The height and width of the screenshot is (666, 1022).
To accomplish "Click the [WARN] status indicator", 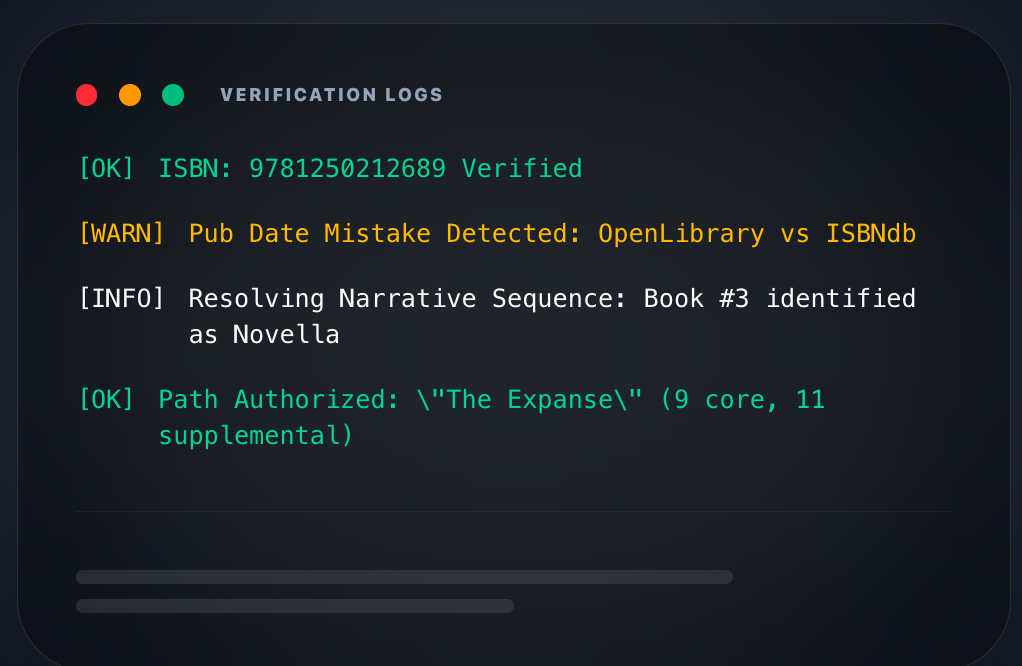I will (x=122, y=233).
